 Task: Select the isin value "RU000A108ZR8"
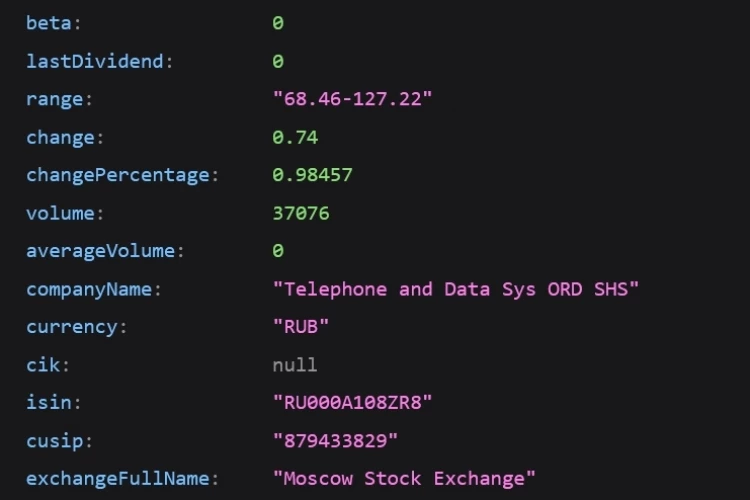[352, 402]
